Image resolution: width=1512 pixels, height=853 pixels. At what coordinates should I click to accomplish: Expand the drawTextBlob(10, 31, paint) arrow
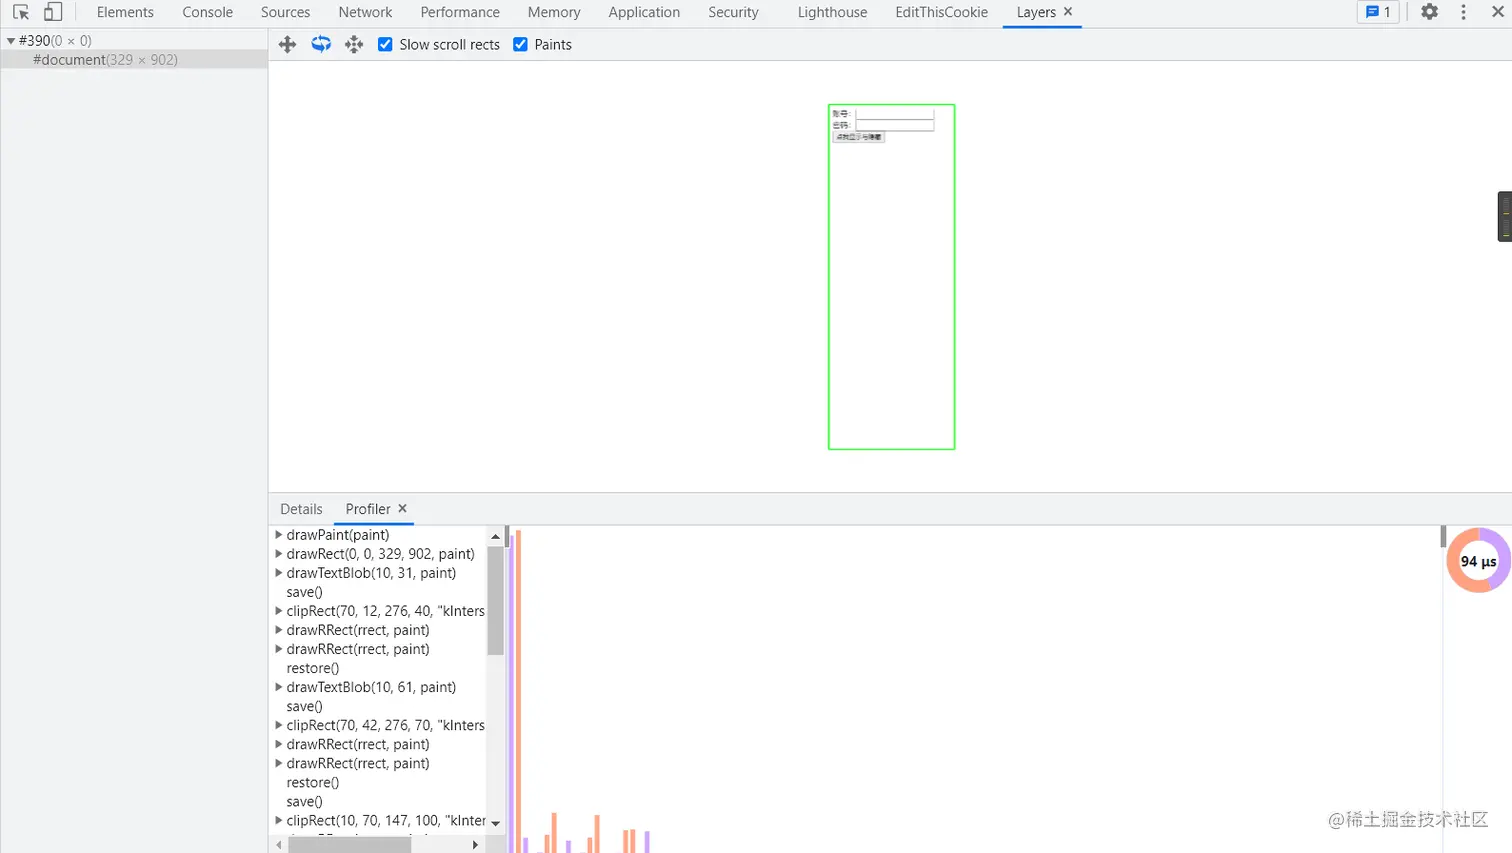279,573
